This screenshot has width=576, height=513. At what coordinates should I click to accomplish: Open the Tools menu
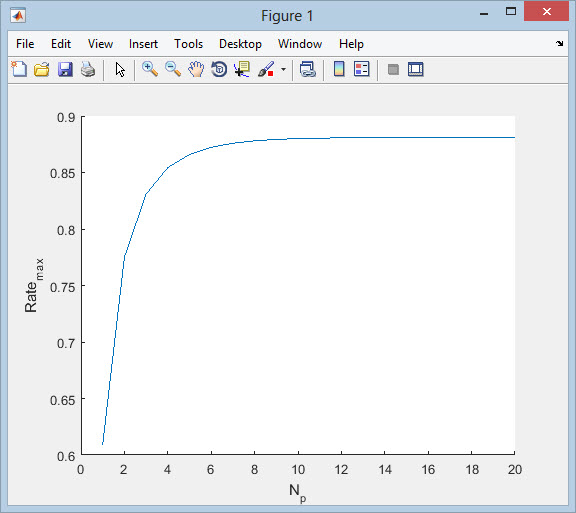[188, 44]
